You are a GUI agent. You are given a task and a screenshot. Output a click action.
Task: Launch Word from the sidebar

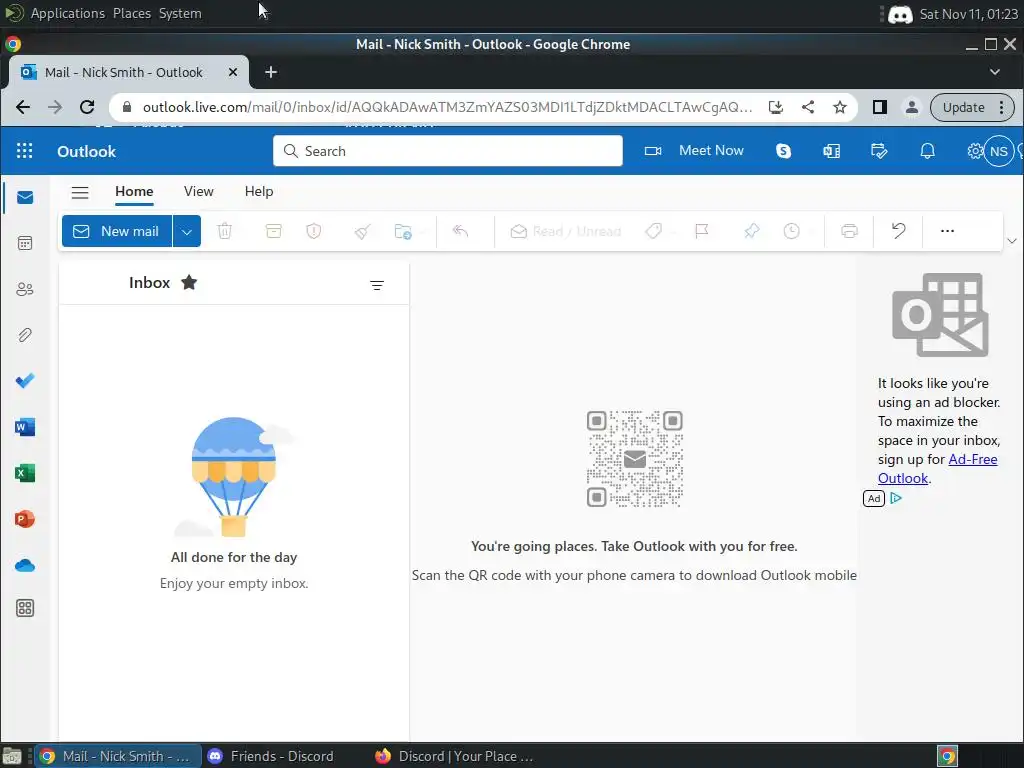click(x=25, y=427)
